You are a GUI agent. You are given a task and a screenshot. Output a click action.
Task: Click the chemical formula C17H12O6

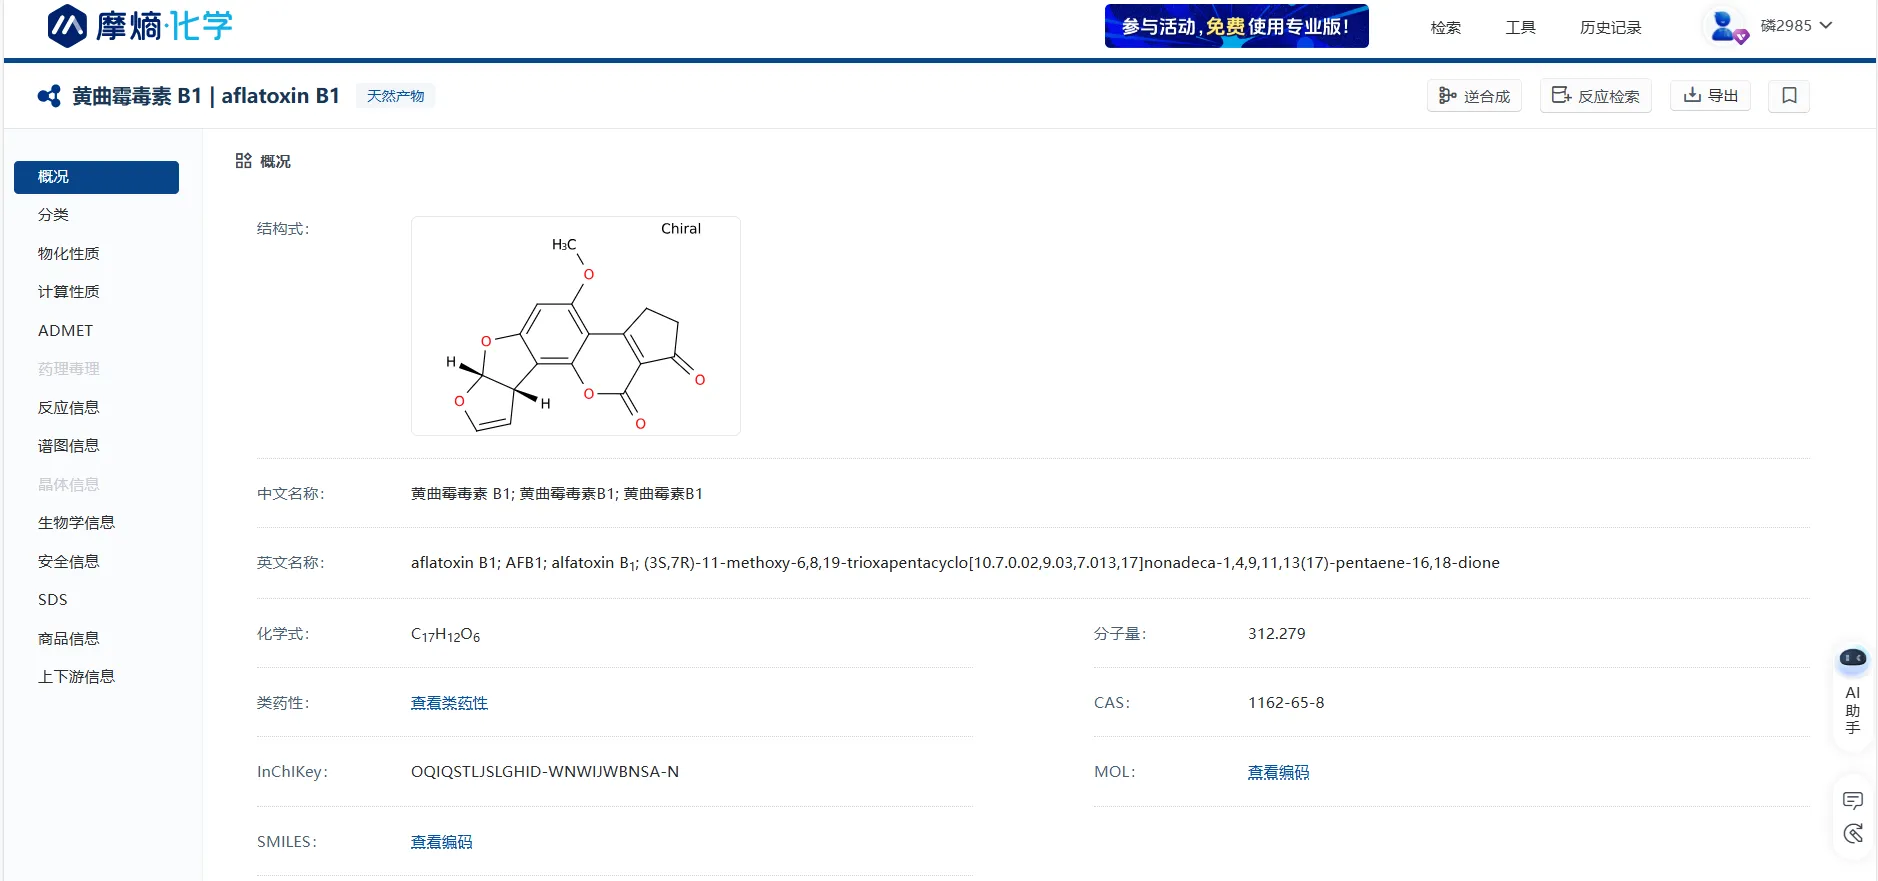coord(445,635)
